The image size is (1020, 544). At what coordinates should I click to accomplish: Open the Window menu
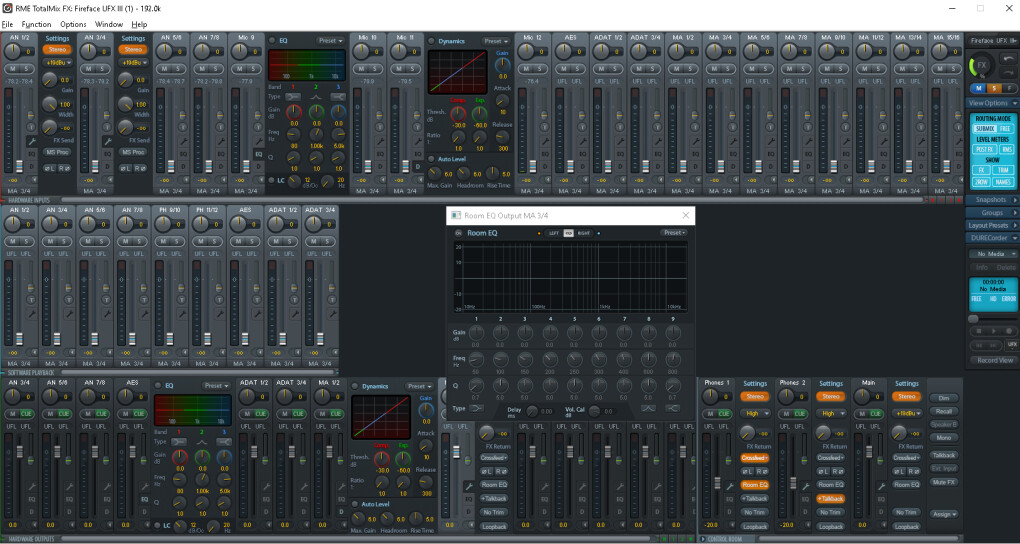click(x=109, y=24)
